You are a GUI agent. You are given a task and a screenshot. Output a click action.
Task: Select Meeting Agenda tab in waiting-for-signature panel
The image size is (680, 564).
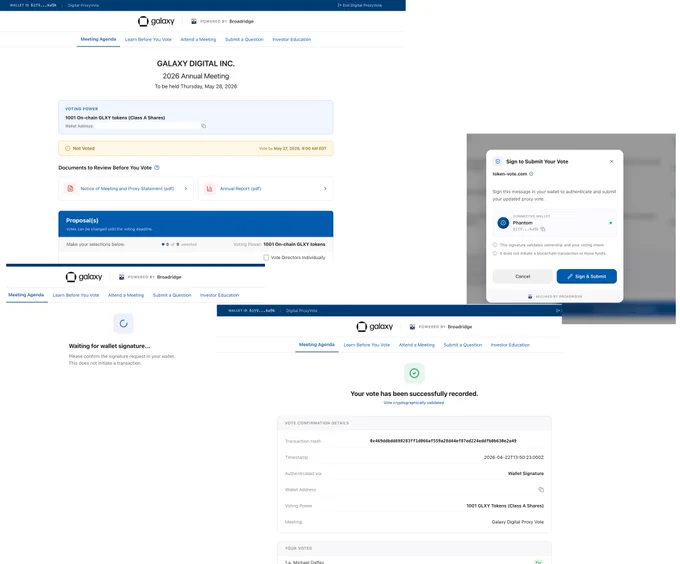click(26, 295)
